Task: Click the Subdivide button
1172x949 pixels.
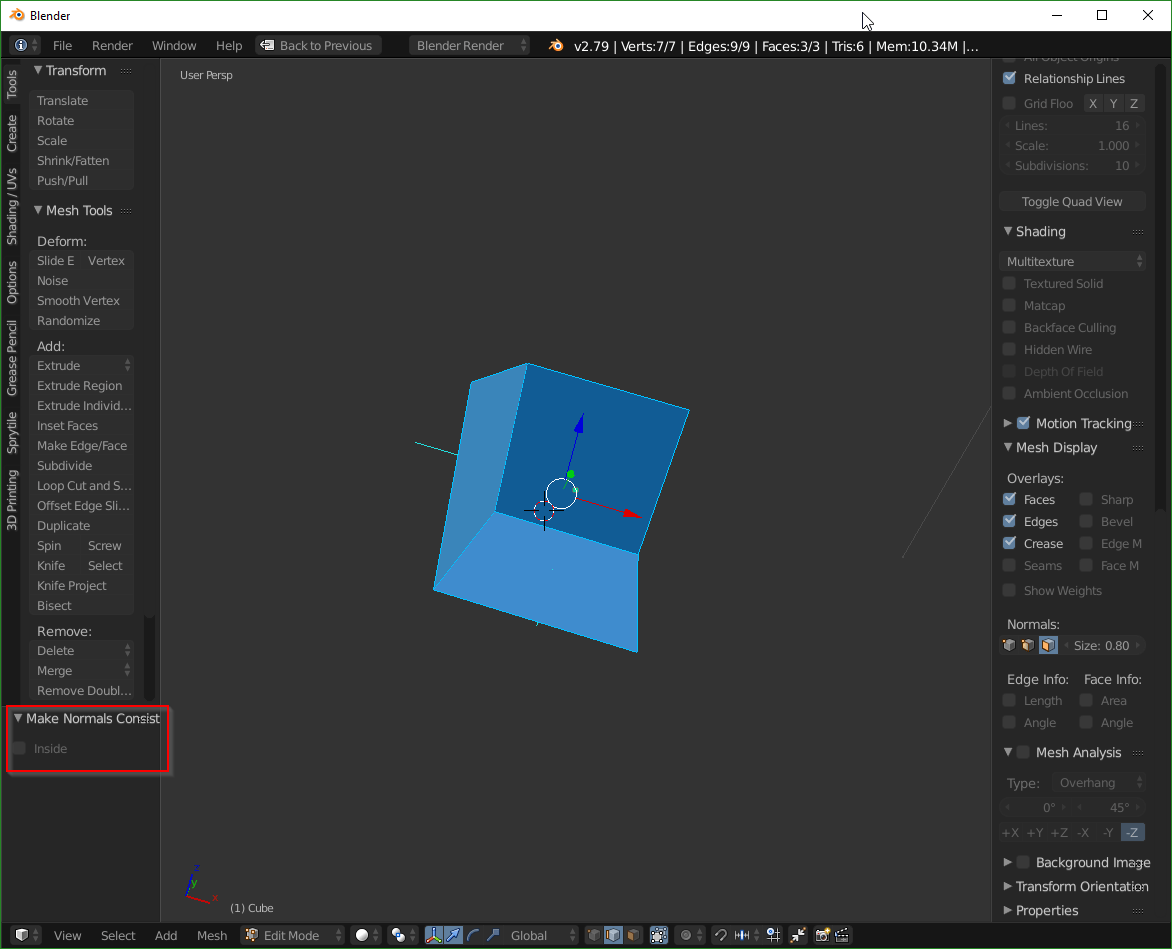Action: [x=64, y=465]
